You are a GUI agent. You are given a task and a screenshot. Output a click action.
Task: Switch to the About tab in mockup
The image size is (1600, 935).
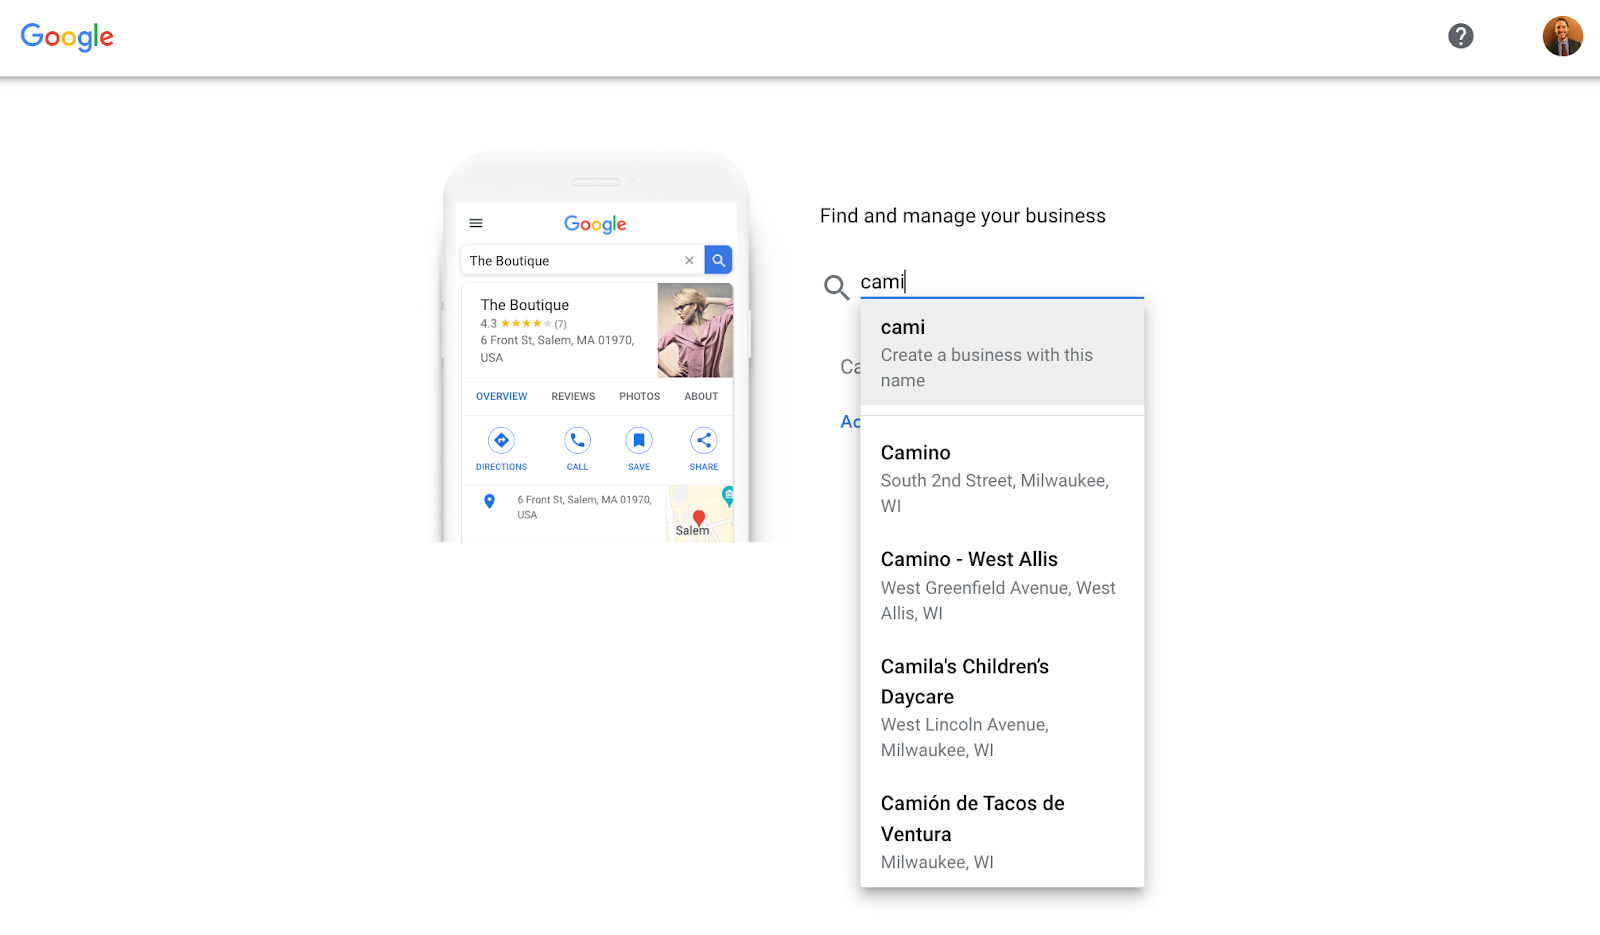(701, 396)
